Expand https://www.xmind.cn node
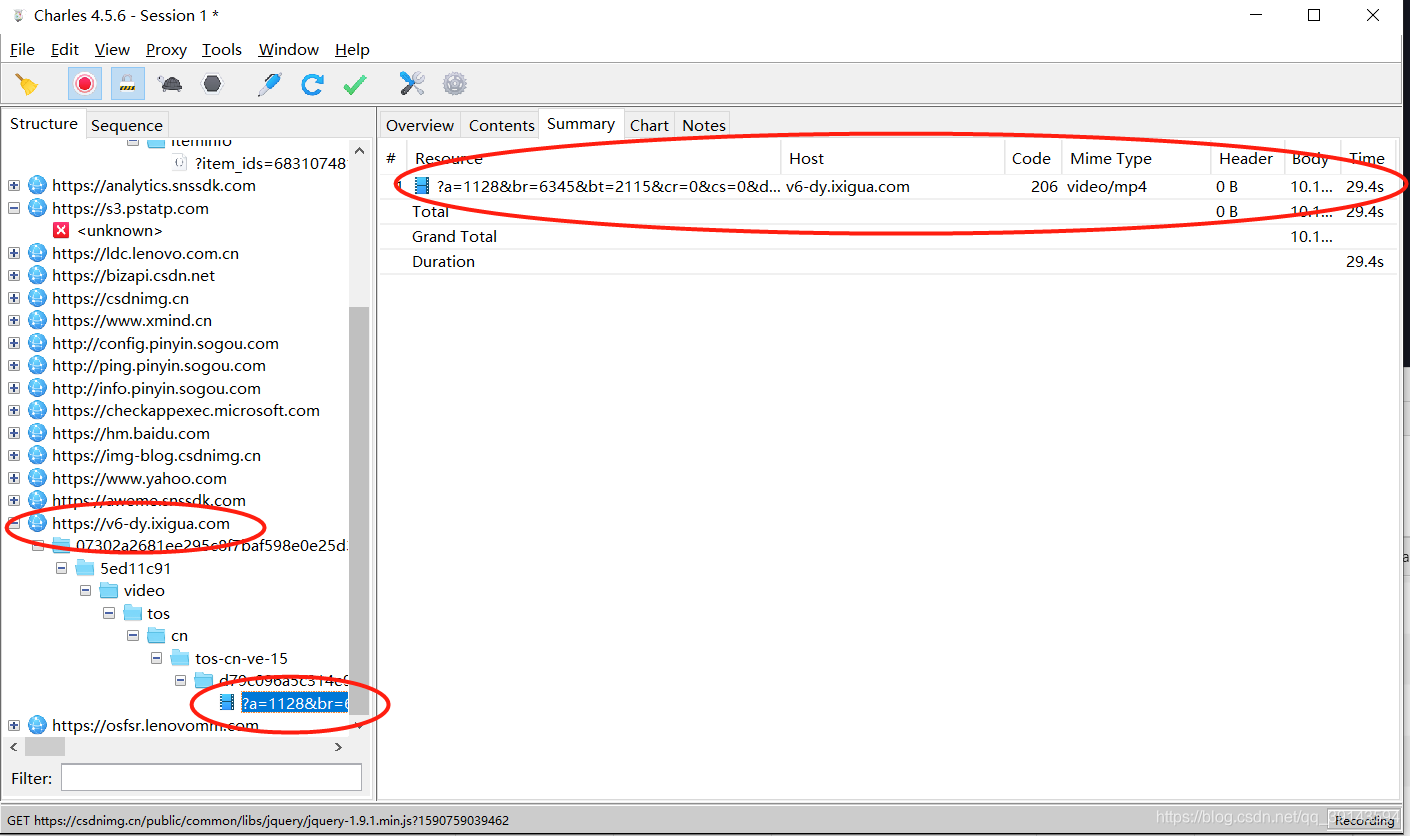The height and width of the screenshot is (836, 1410). point(14,321)
